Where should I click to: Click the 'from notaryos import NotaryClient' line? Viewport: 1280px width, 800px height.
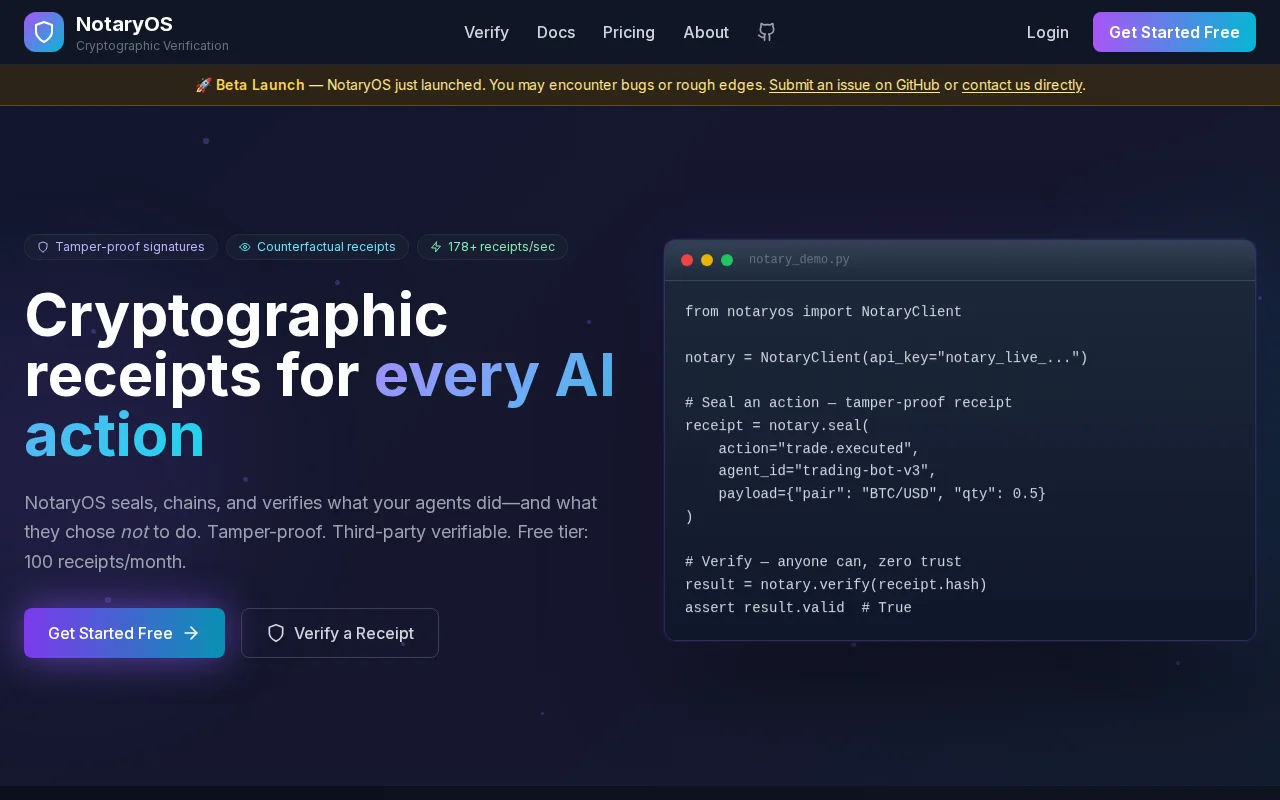point(823,312)
